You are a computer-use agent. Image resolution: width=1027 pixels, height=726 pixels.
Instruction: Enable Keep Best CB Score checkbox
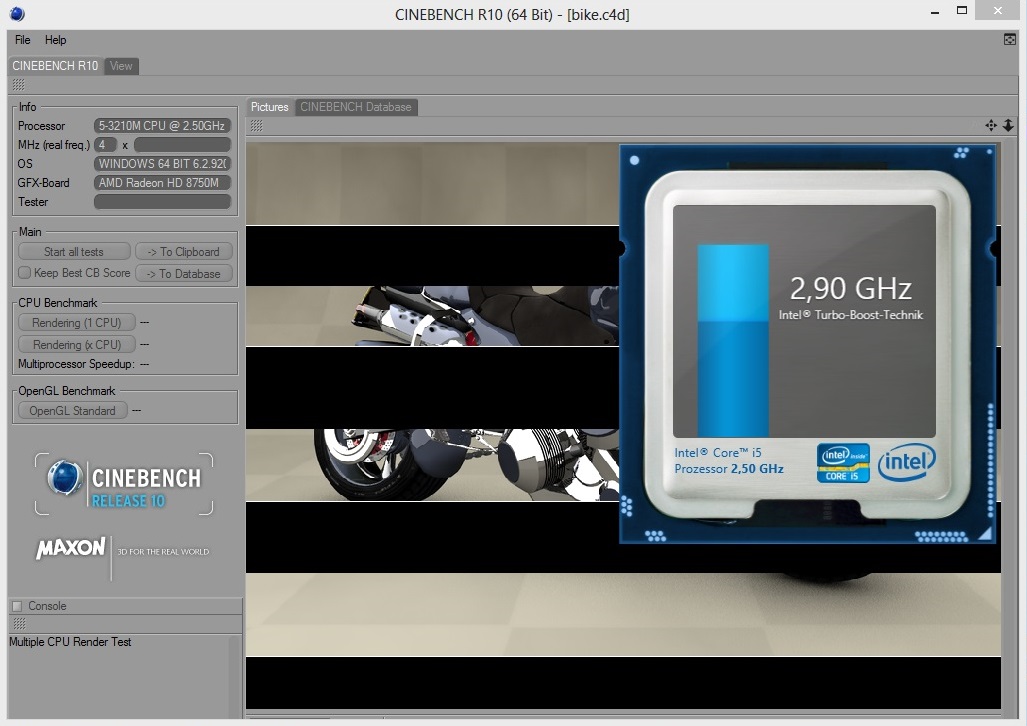(24, 273)
